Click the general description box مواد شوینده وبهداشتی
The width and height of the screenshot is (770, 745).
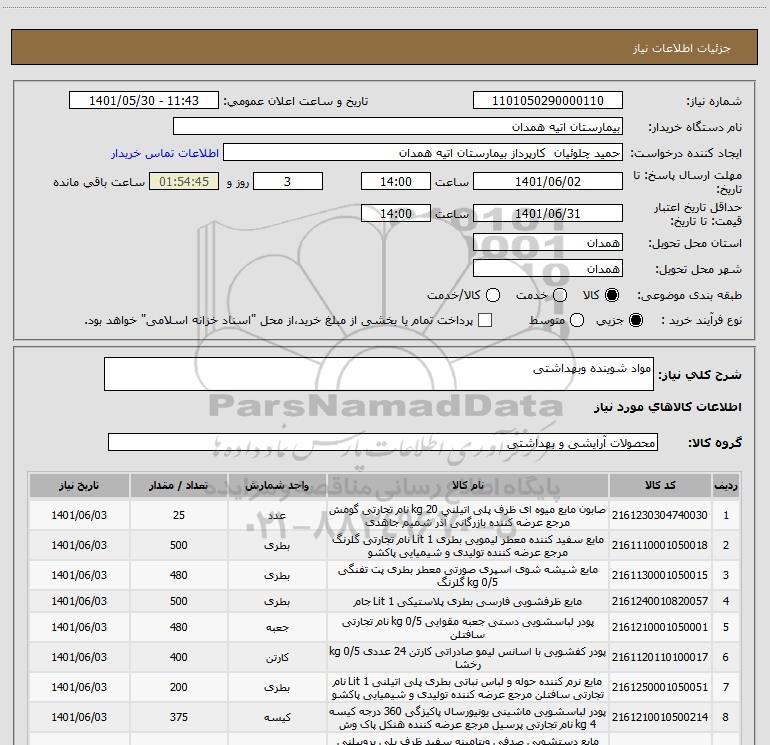379,374
